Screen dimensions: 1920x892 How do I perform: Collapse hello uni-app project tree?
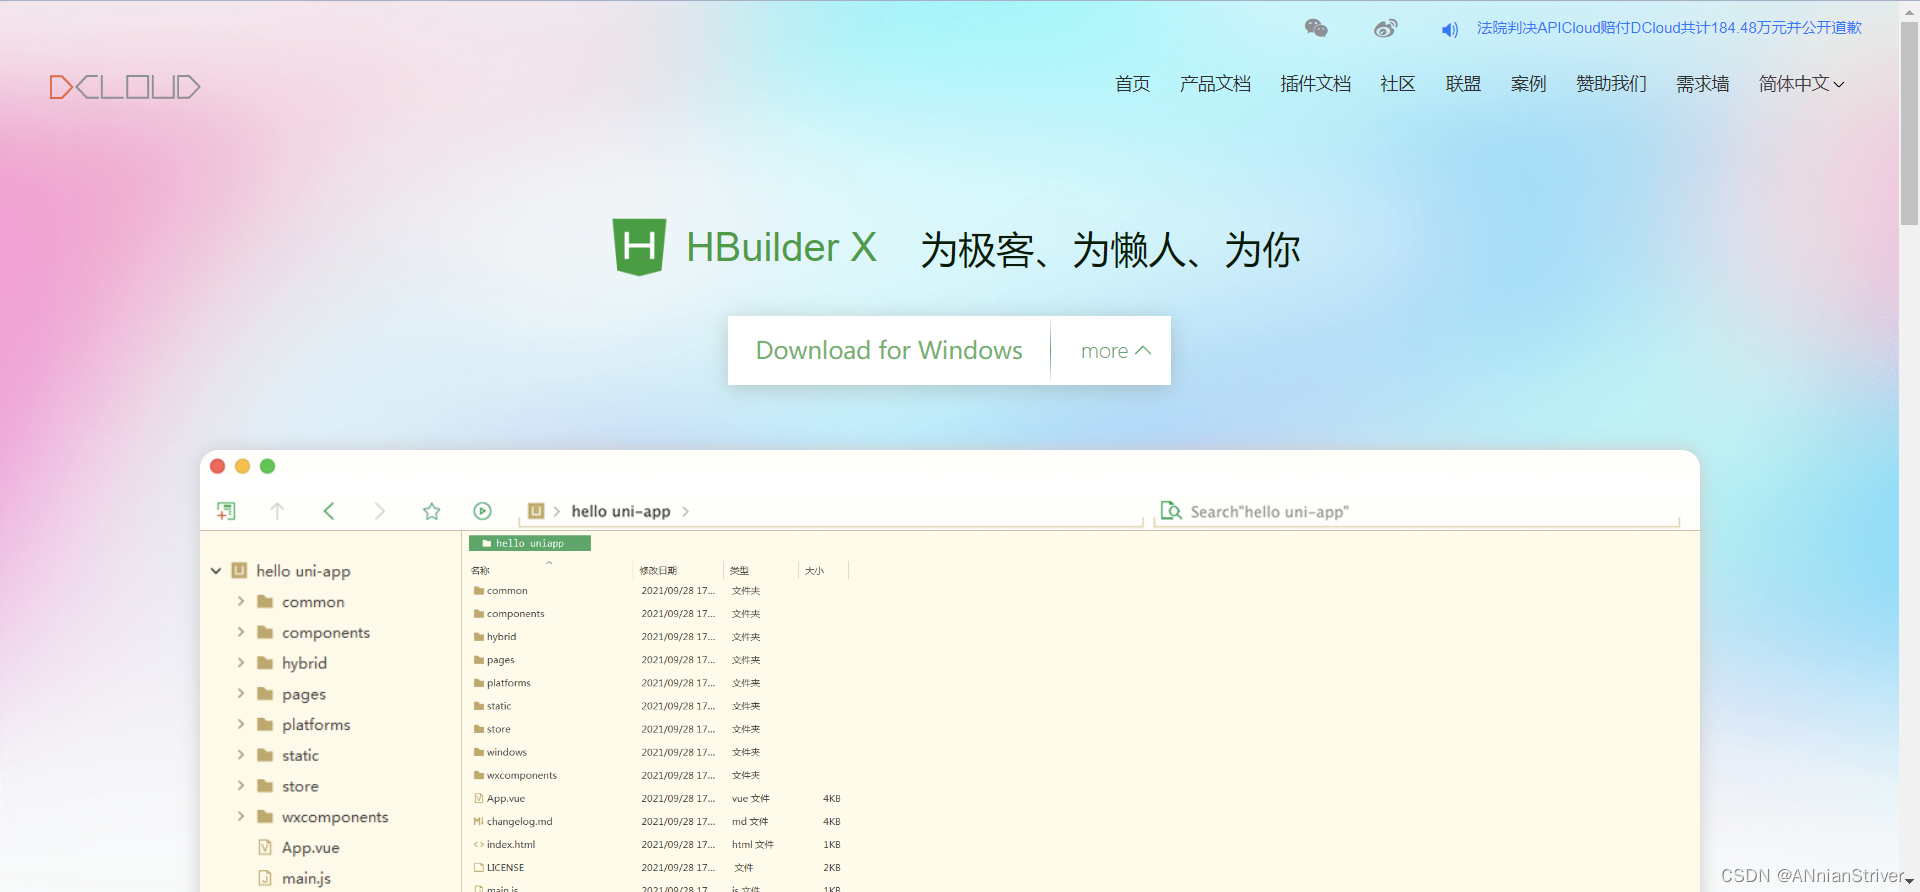(215, 571)
